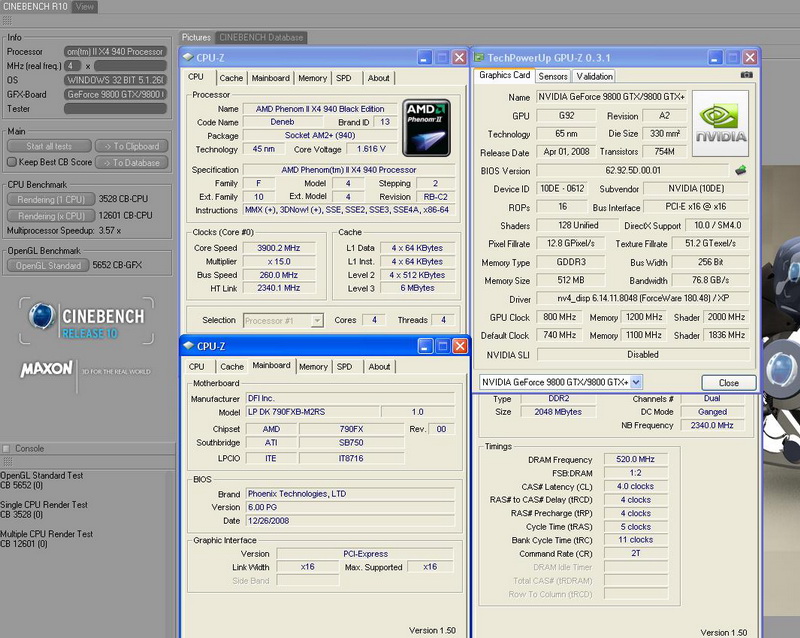Expand the Processor #1 selection dropdown
Screen dimensions: 800x638
[x=316, y=320]
